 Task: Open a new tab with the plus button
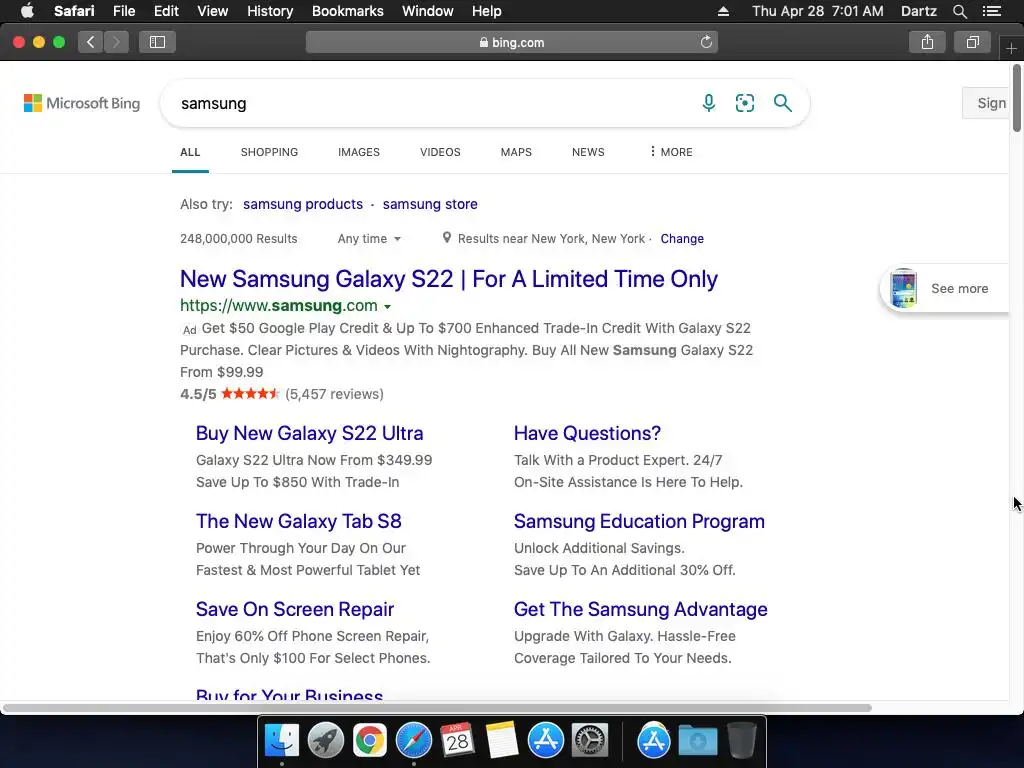[x=1011, y=48]
